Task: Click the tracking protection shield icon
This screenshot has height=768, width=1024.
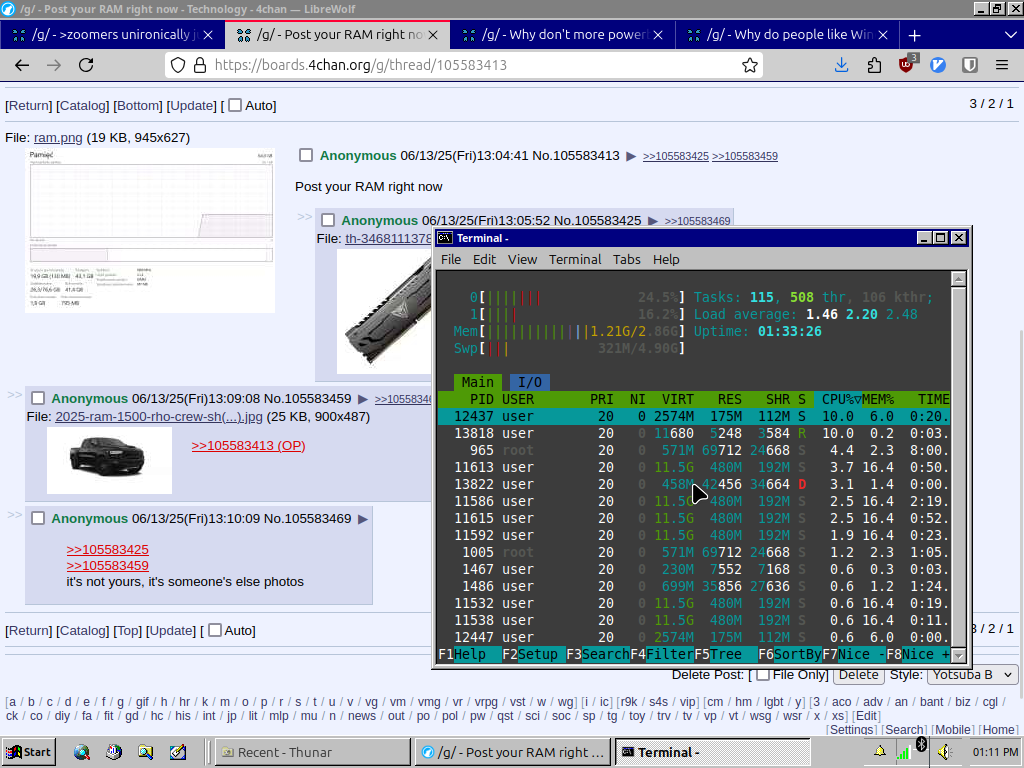Action: click(x=178, y=65)
